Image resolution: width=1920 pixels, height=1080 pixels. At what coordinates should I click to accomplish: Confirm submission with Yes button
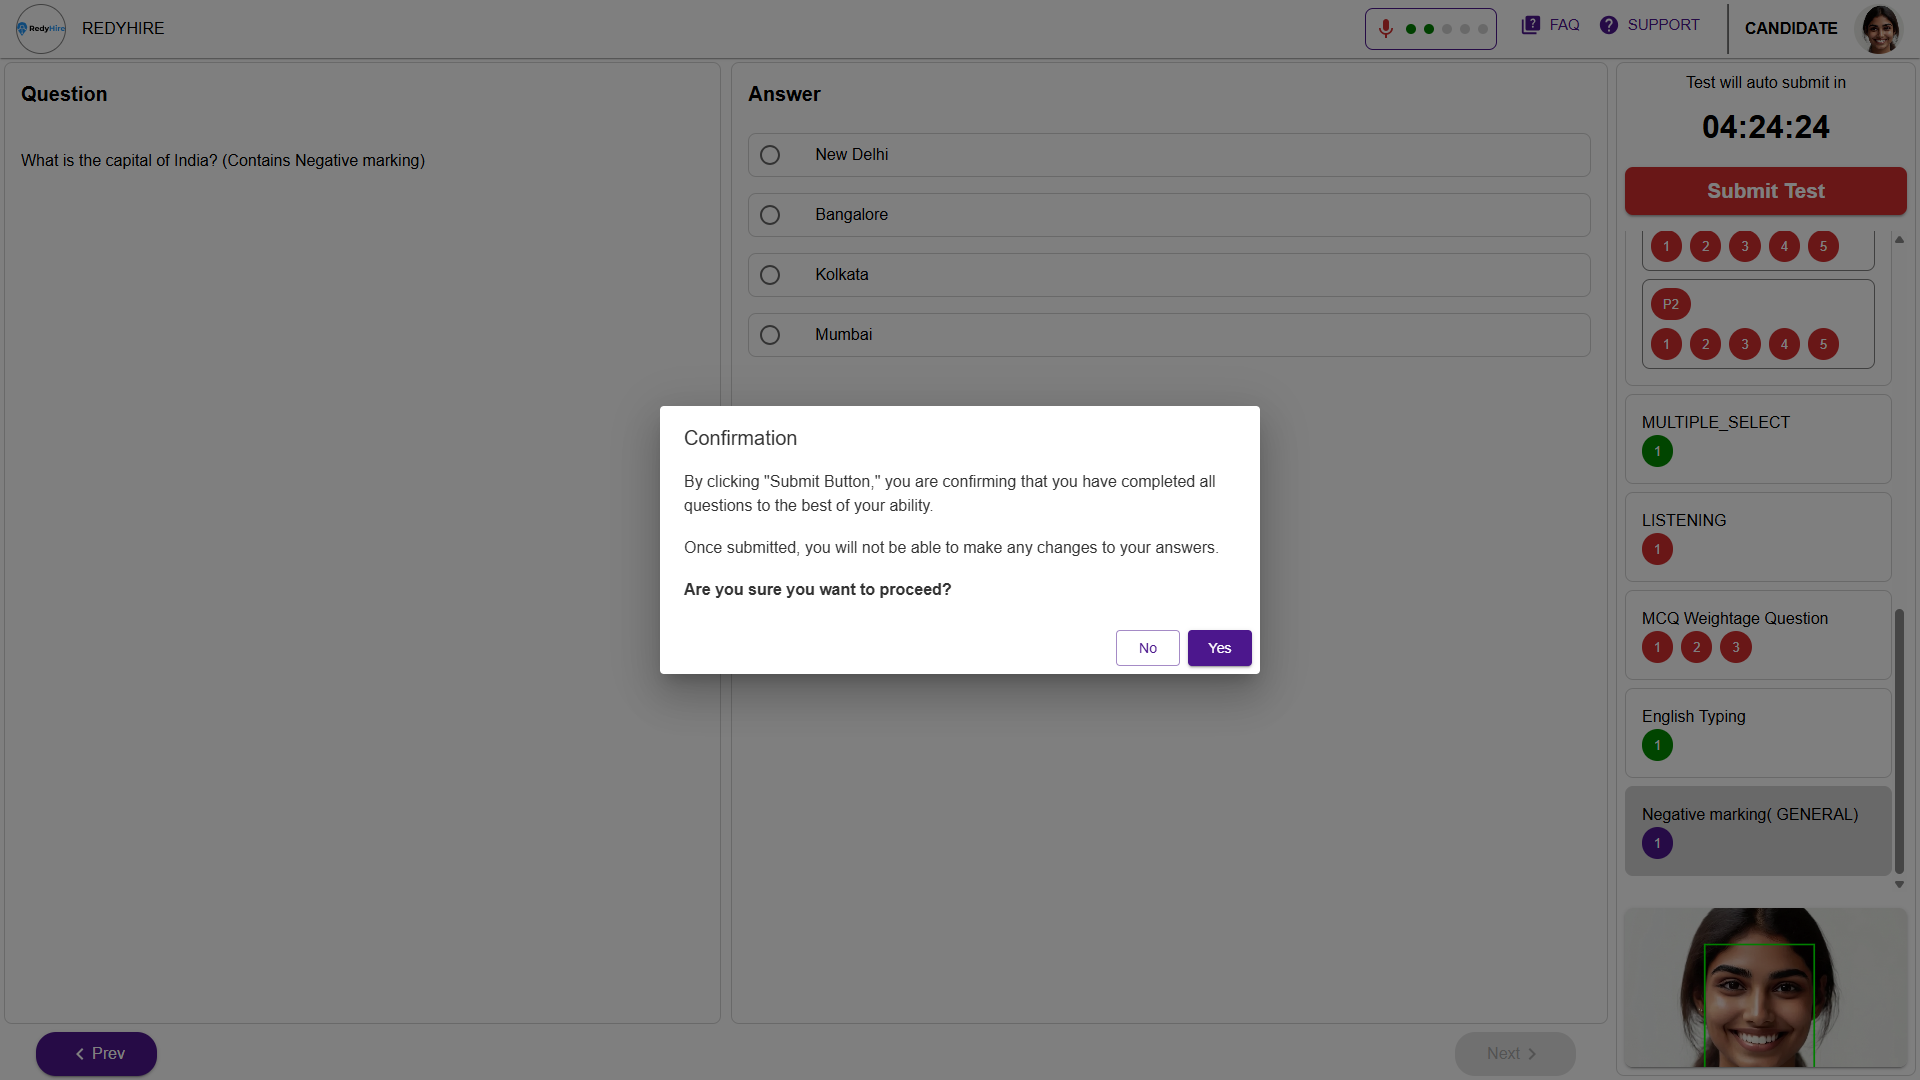coord(1219,648)
